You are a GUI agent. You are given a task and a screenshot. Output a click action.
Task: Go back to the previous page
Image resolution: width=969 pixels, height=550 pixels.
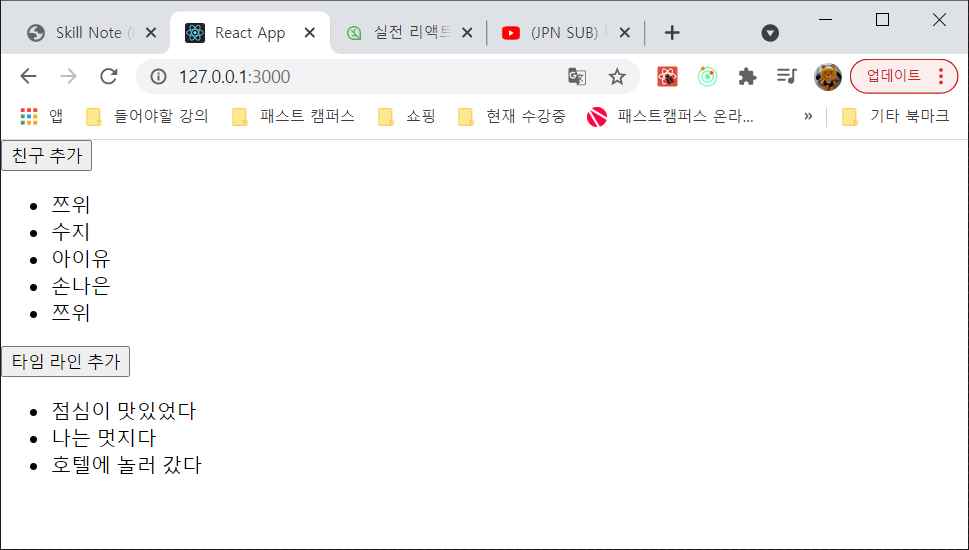point(28,76)
